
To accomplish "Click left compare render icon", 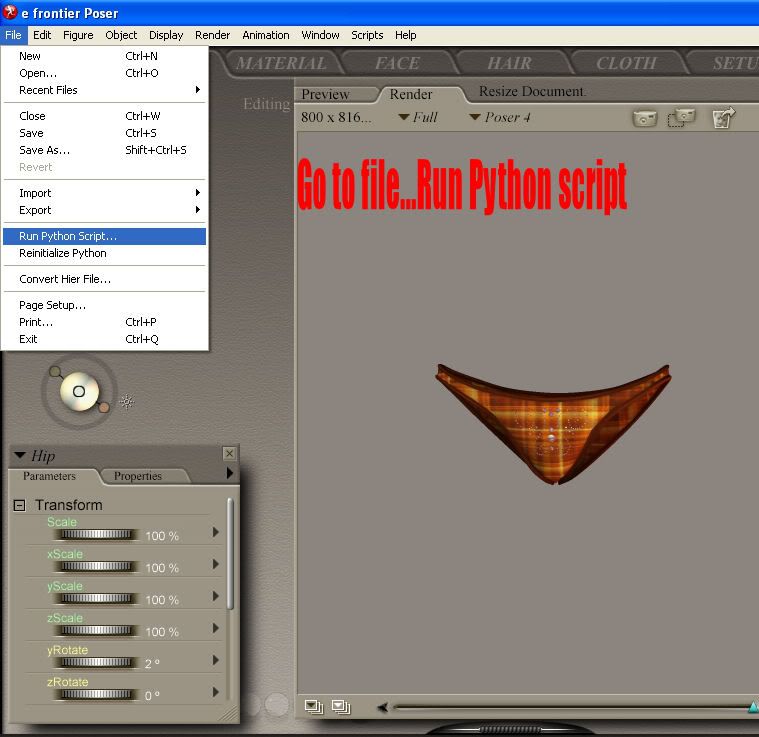I will (x=314, y=707).
